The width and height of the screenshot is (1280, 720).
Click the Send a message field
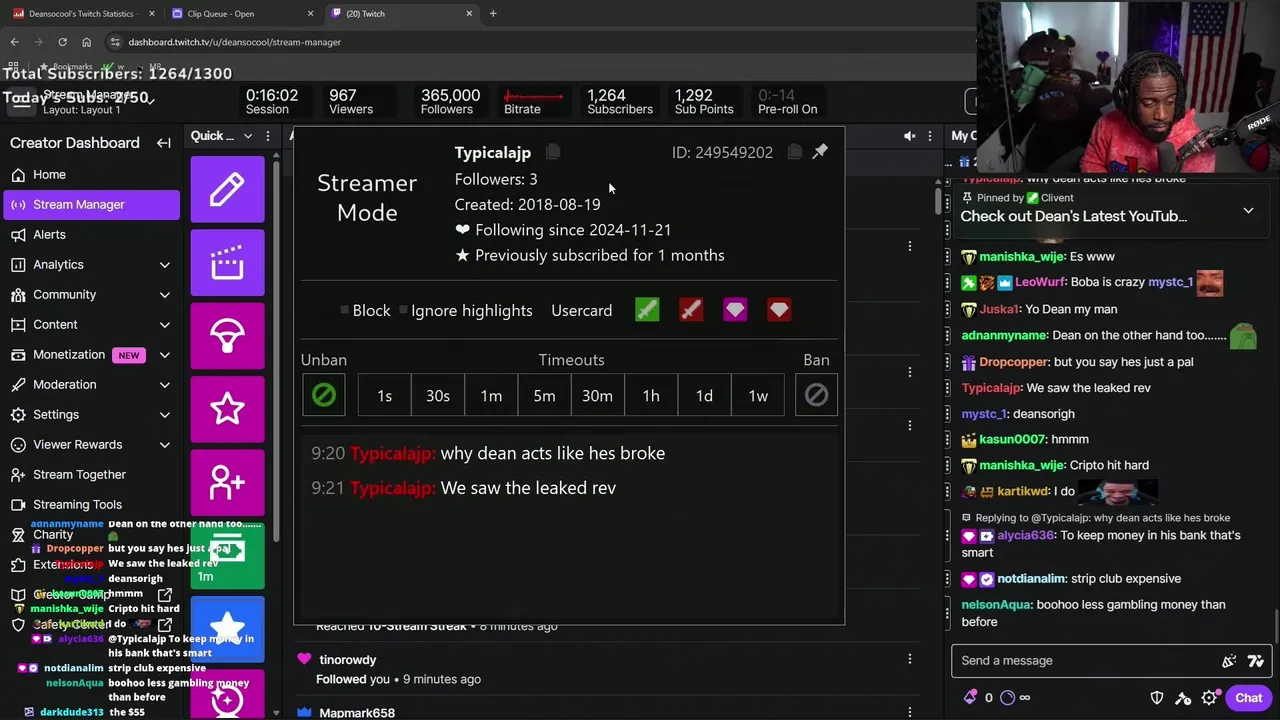click(1085, 660)
